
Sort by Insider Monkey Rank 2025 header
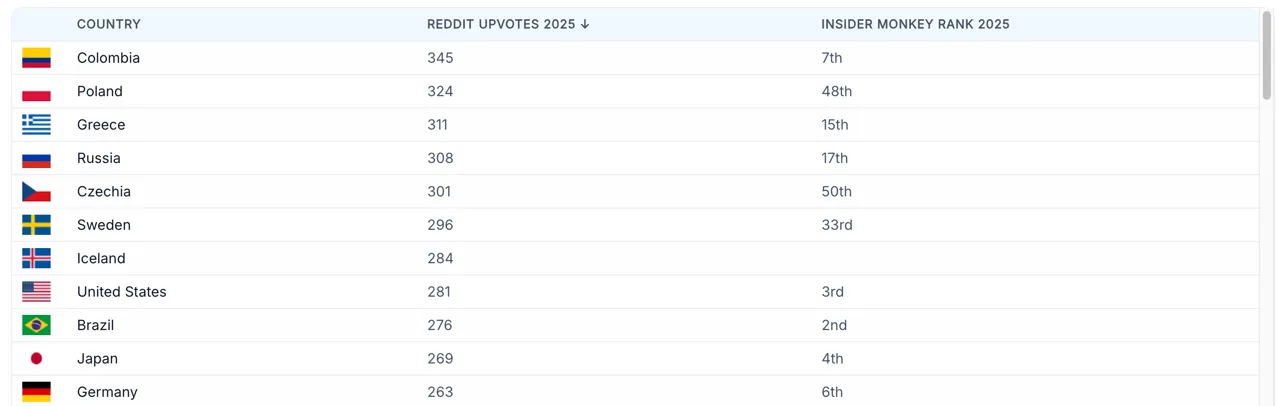point(915,24)
